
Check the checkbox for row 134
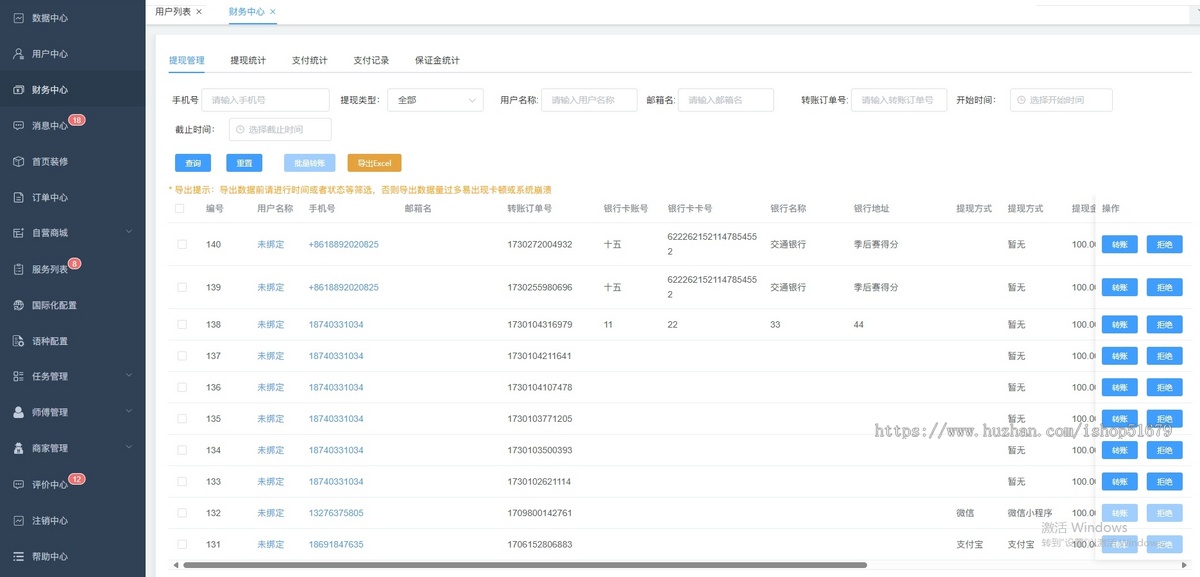coord(182,450)
